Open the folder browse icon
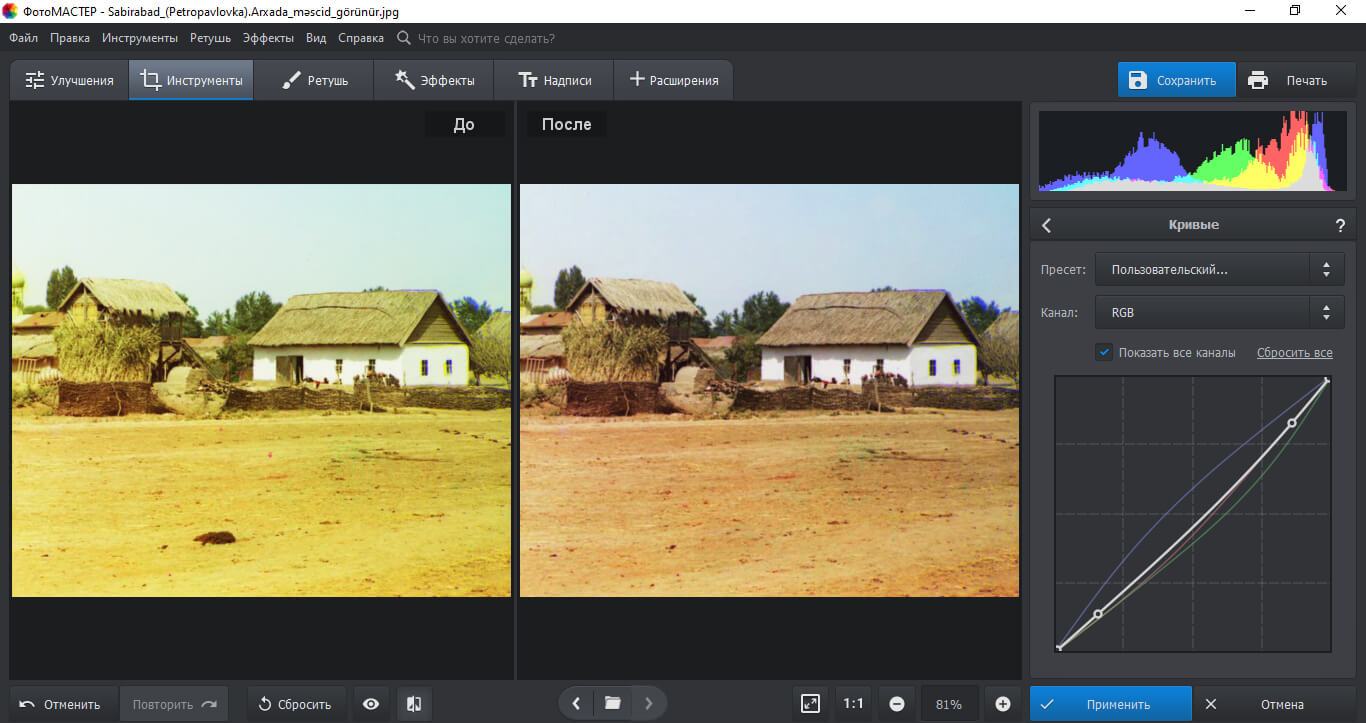The height and width of the screenshot is (723, 1366). pos(613,703)
